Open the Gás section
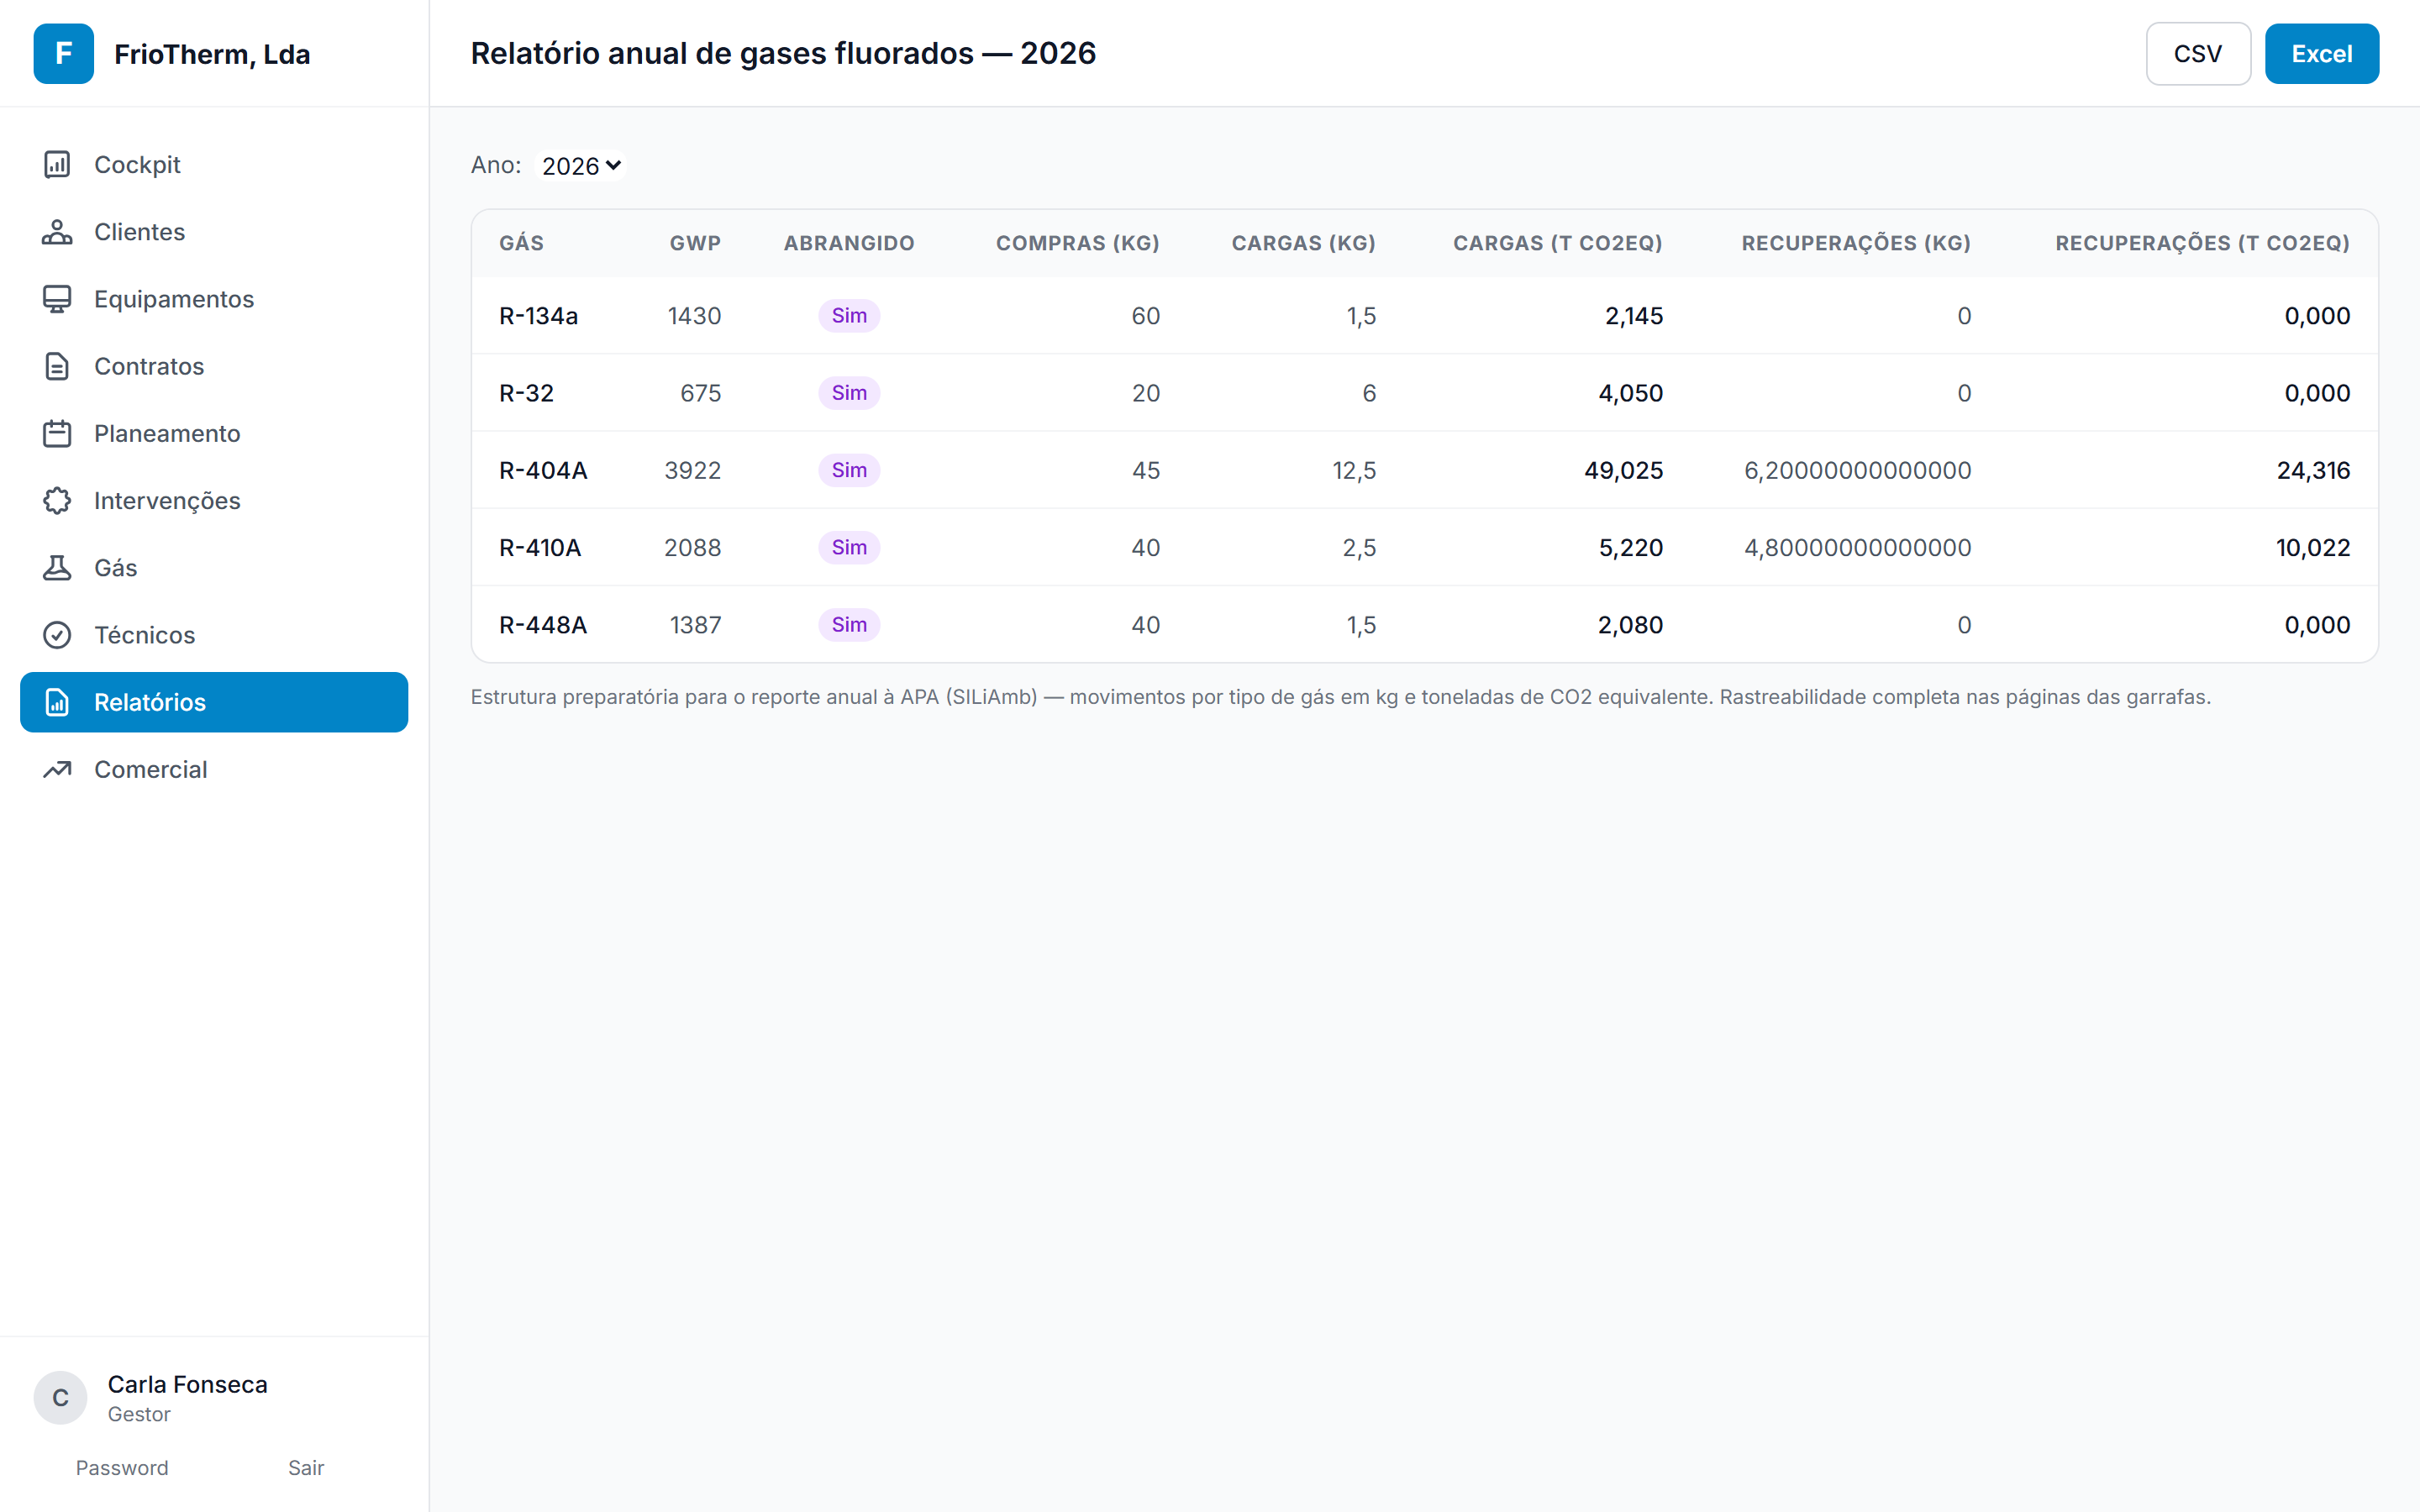Screen dimensions: 2420x1512 click(214, 567)
